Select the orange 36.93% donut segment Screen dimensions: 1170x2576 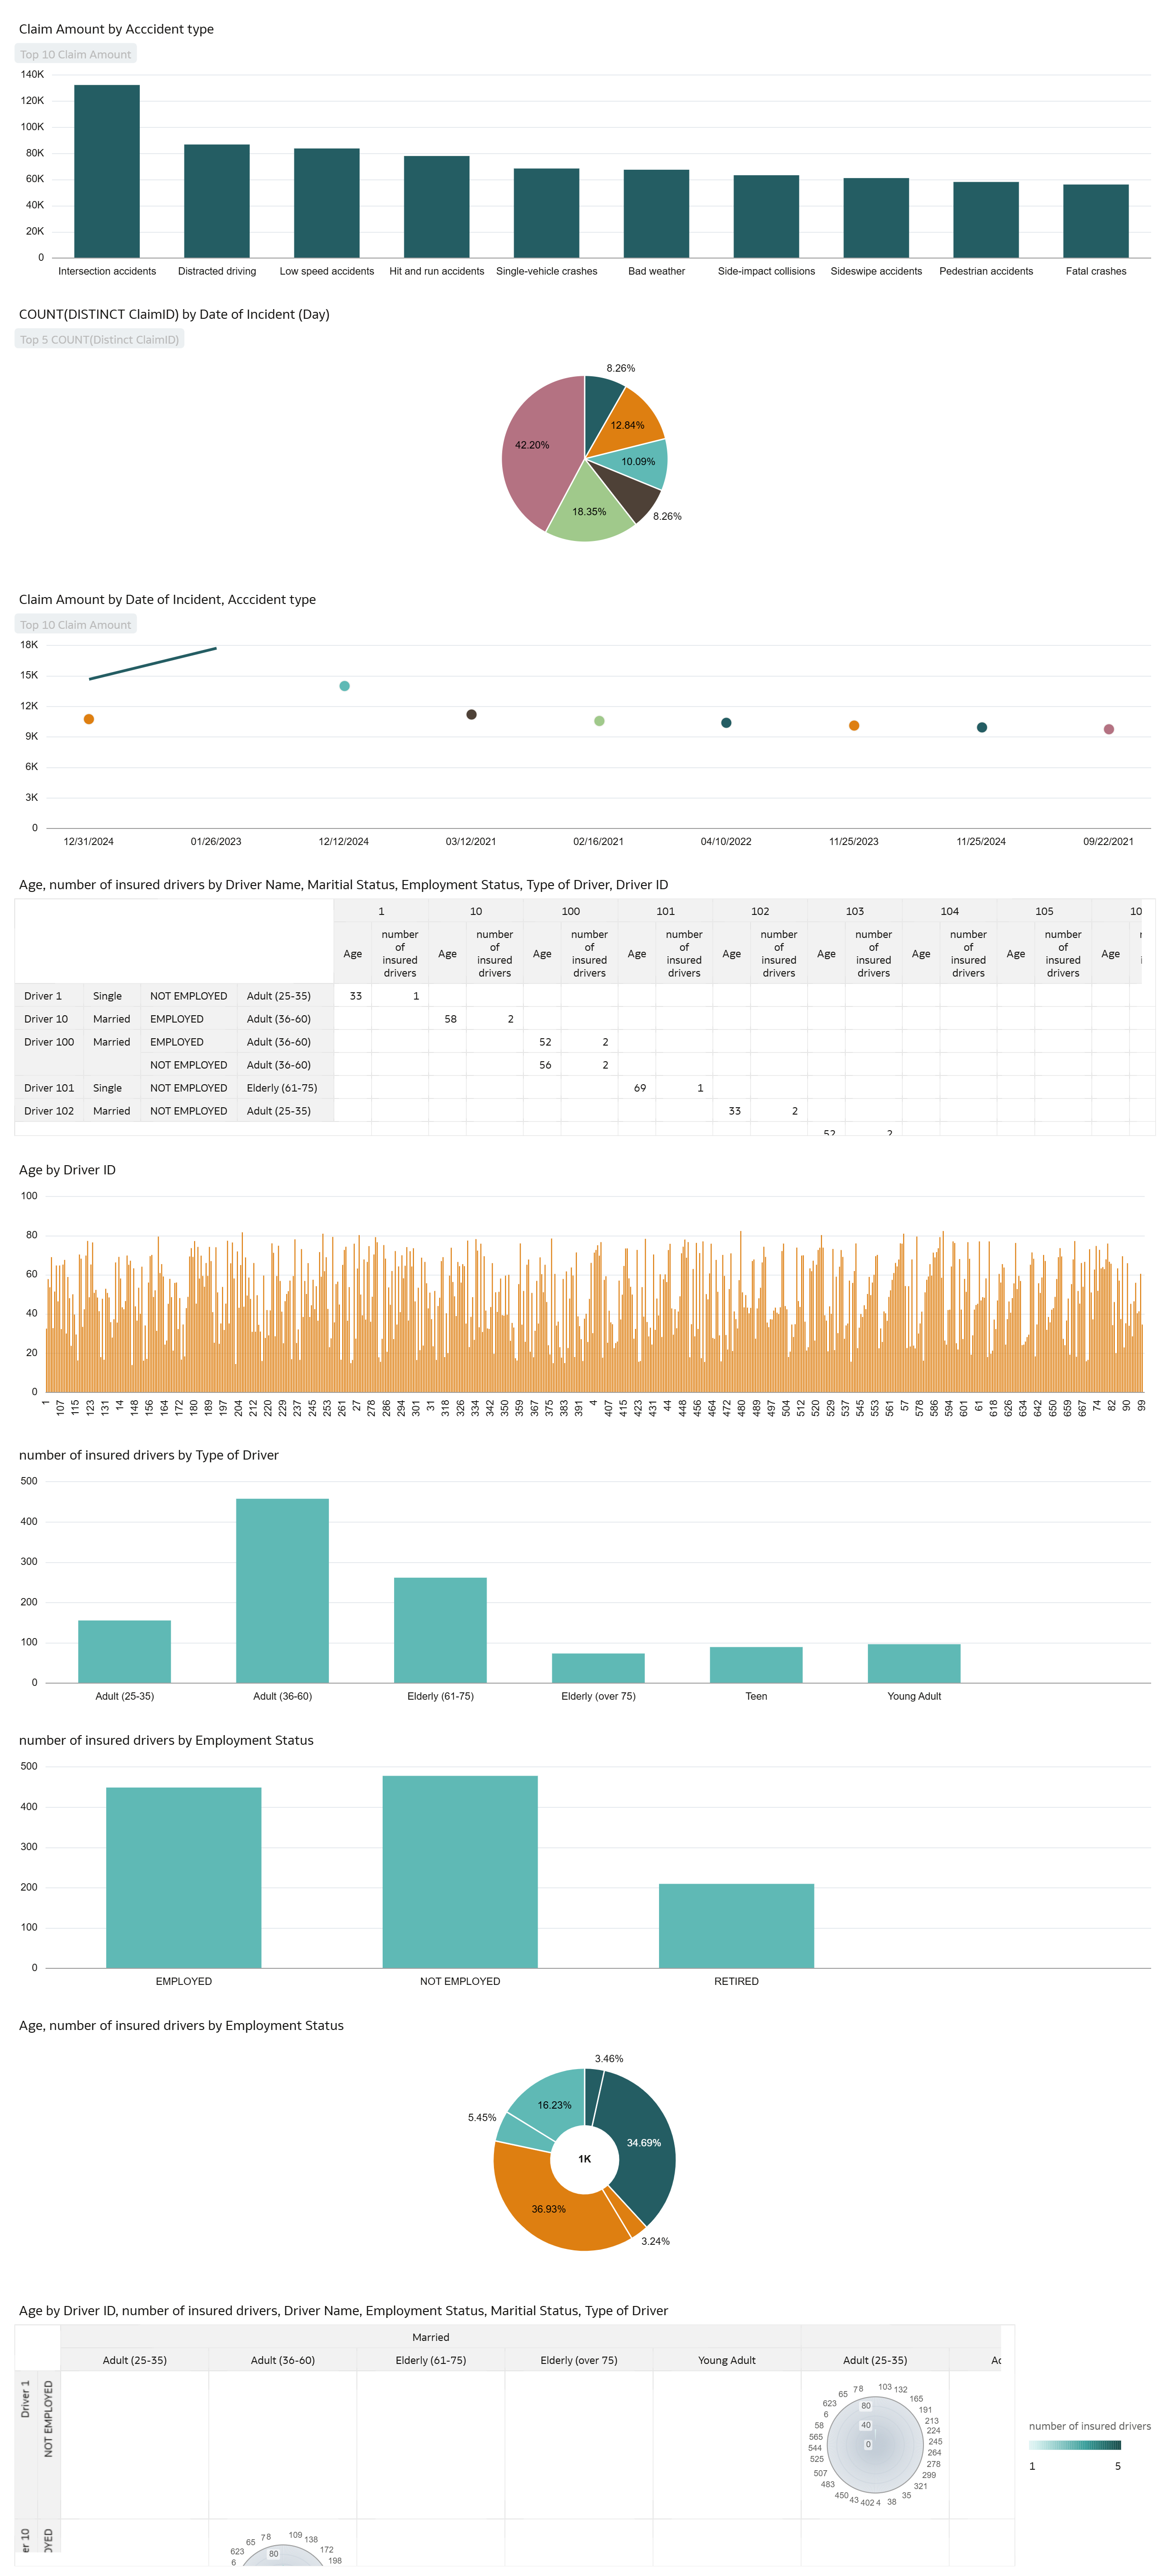548,2210
